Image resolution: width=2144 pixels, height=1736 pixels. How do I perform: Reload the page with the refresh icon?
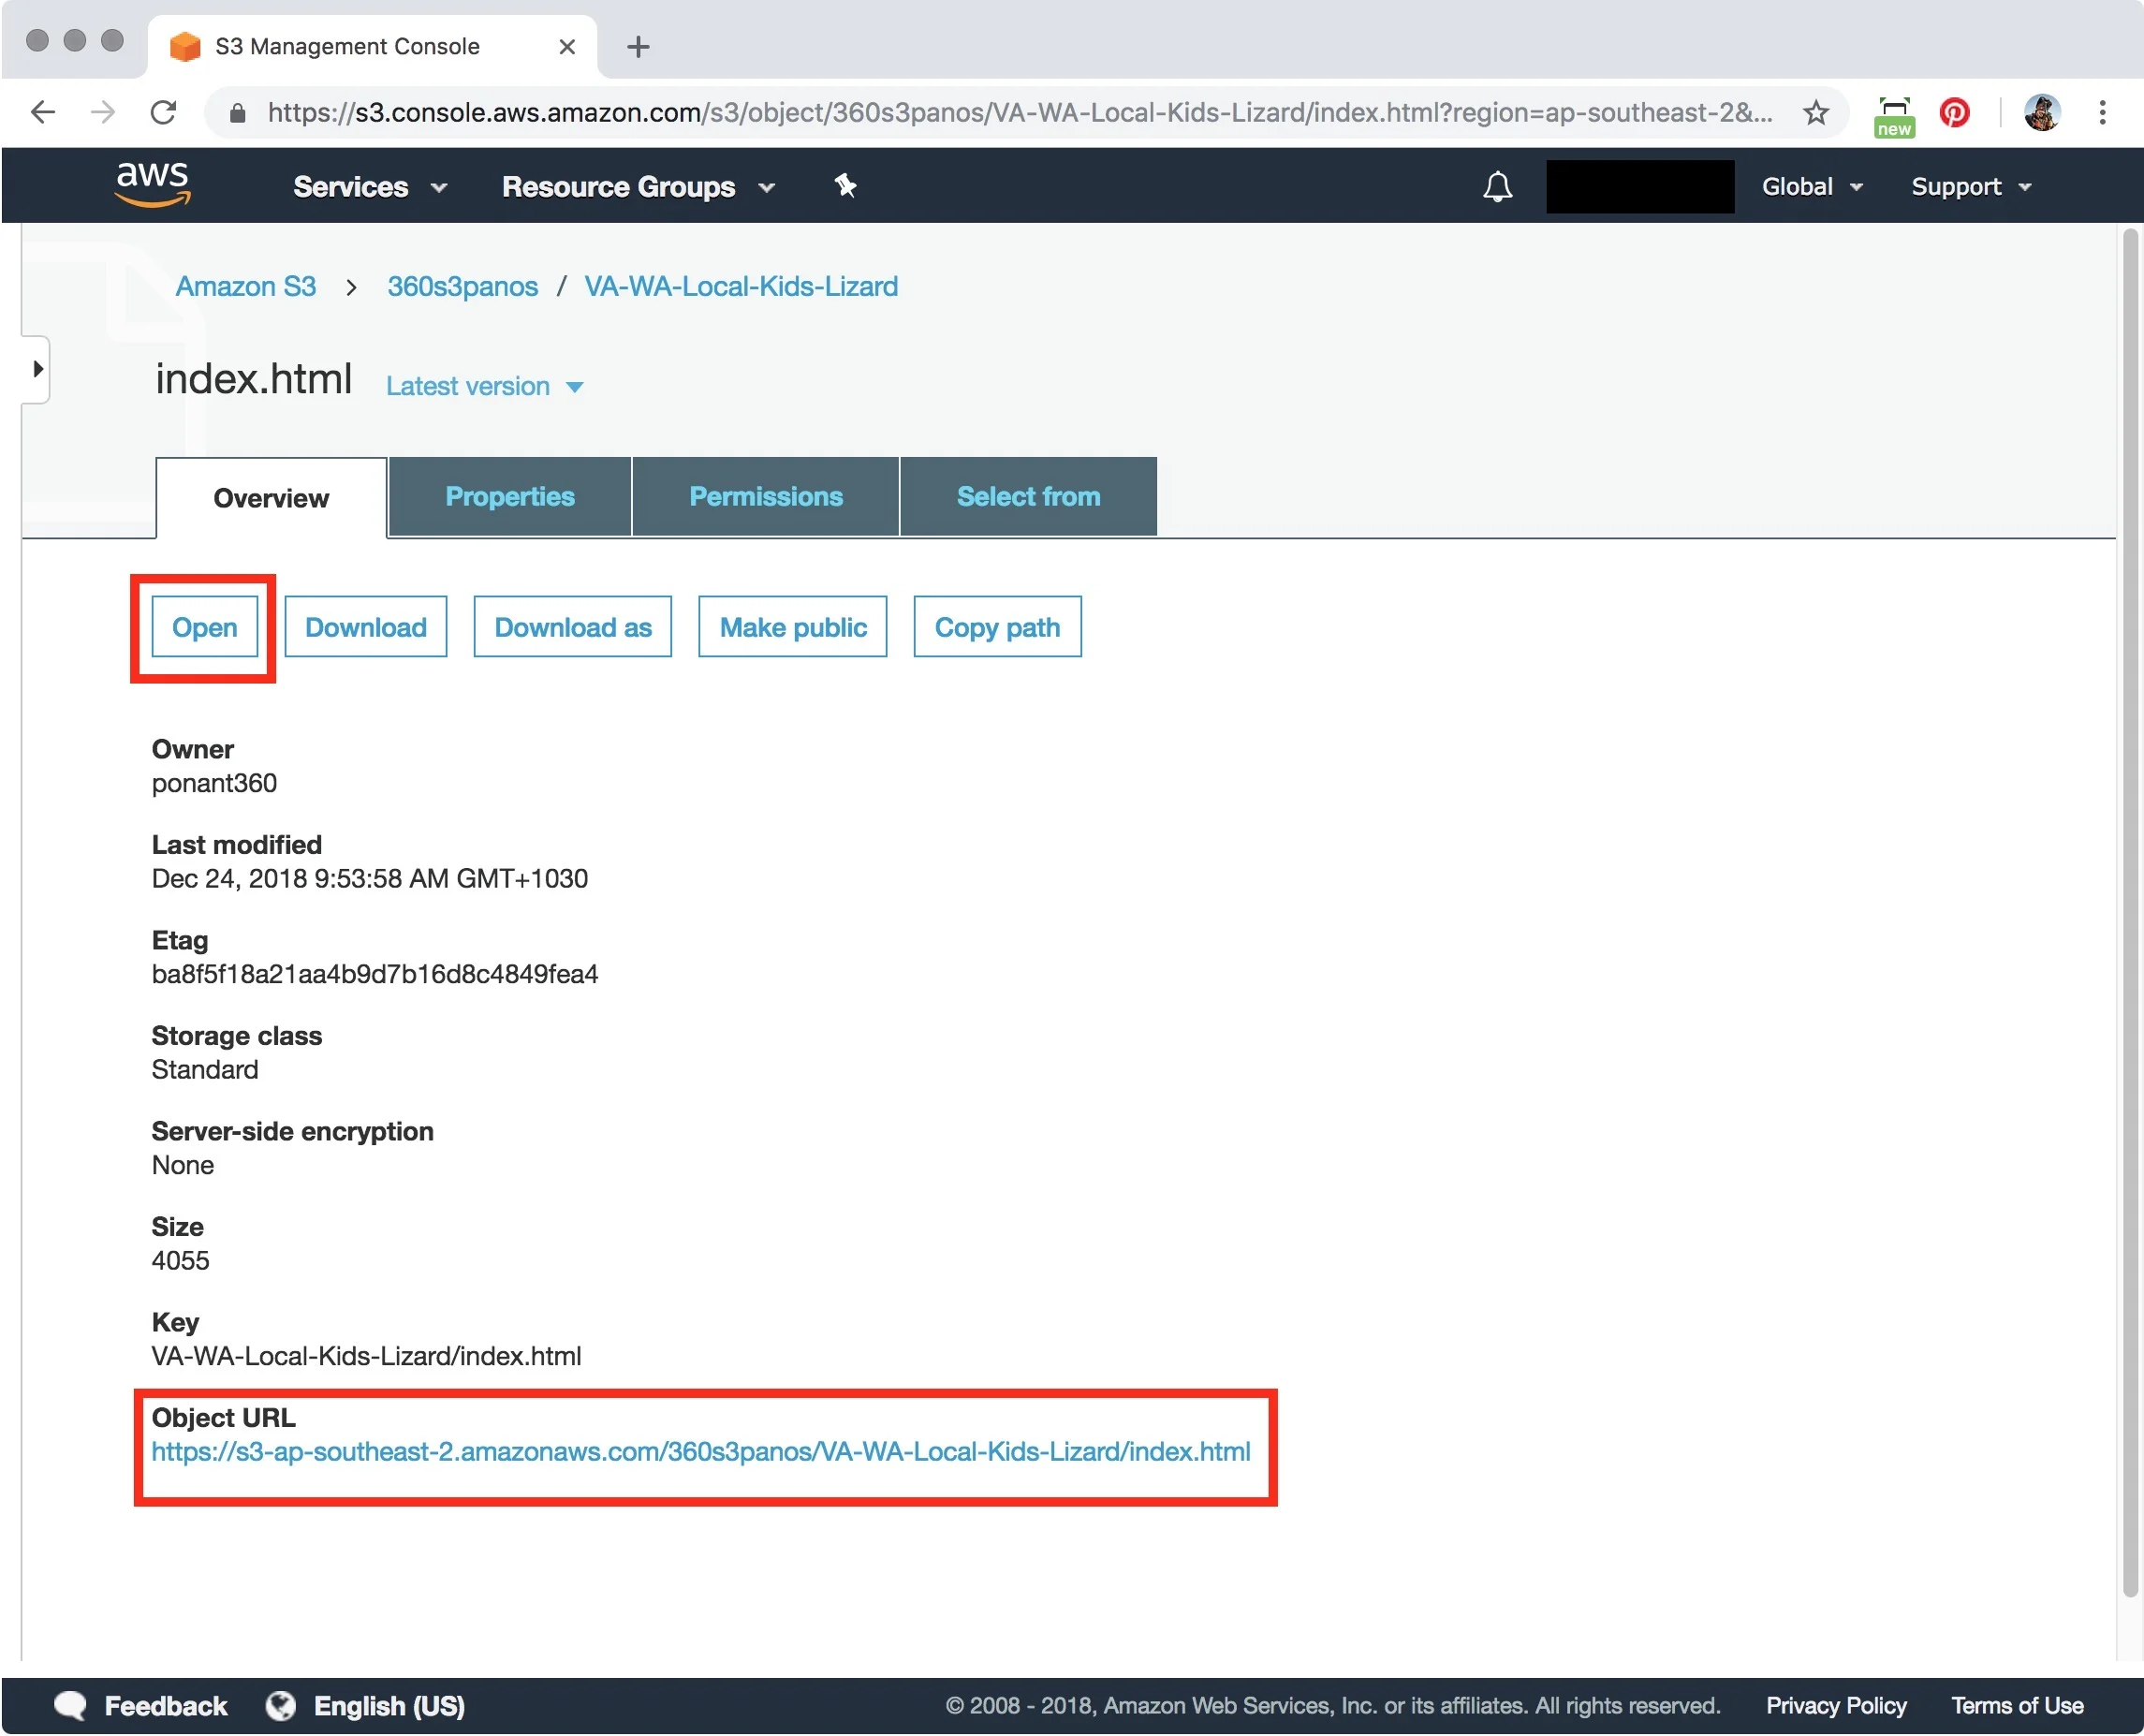pyautogui.click(x=163, y=112)
